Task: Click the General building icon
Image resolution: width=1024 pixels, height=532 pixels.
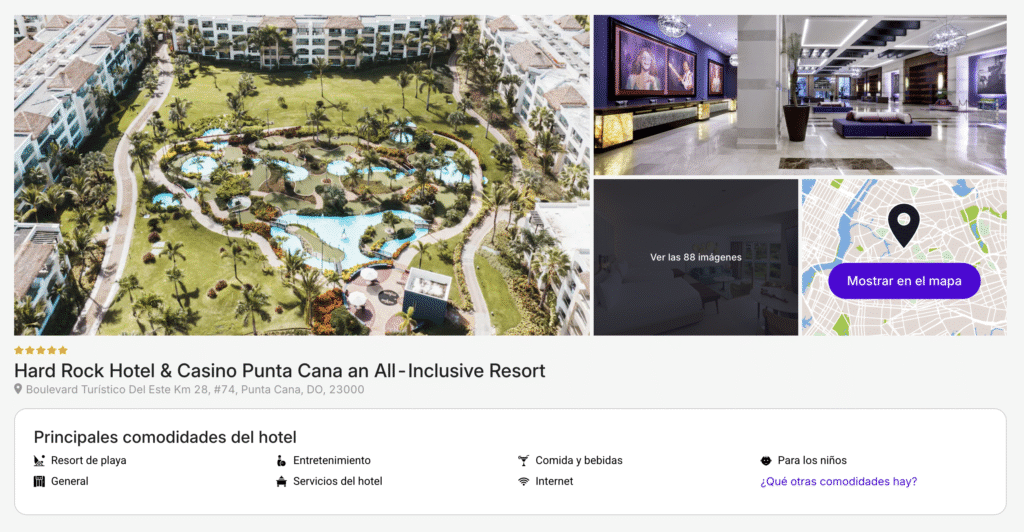Action: pos(39,482)
